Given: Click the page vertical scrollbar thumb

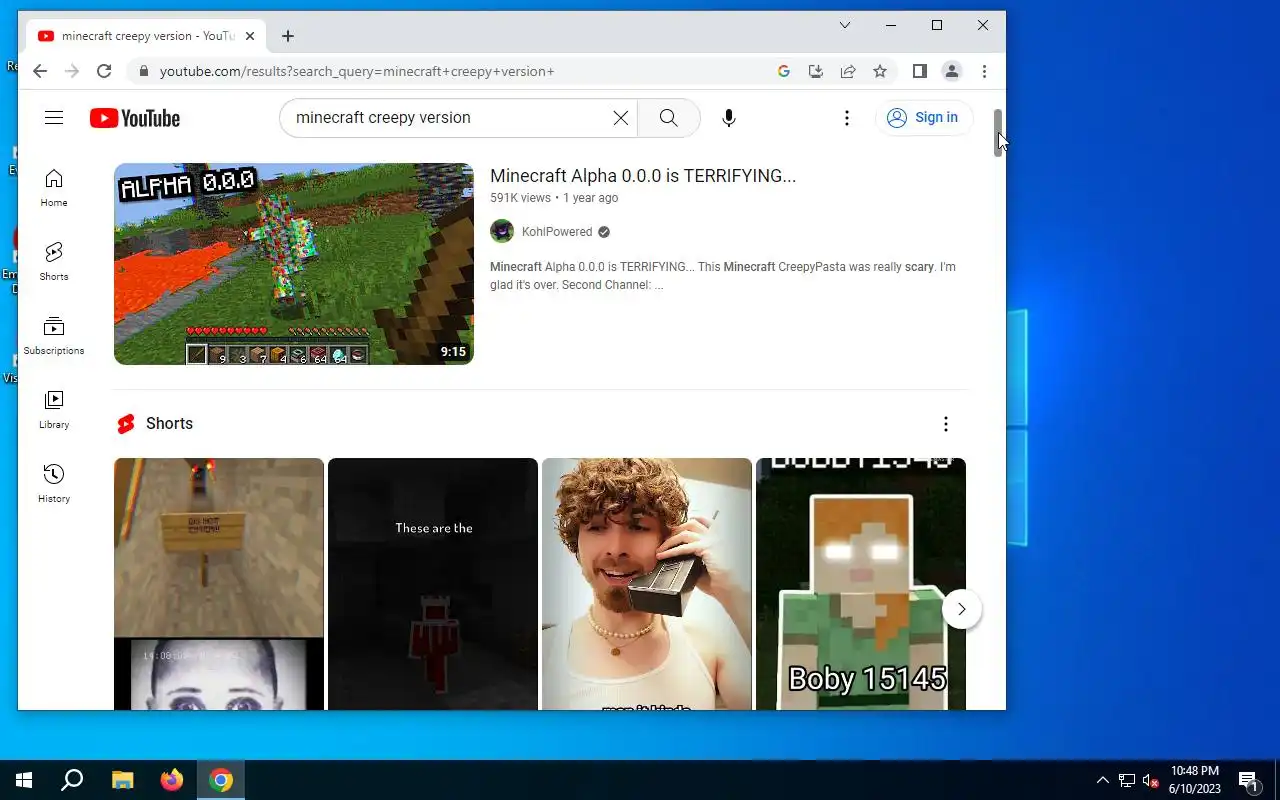Looking at the screenshot, I should [998, 132].
